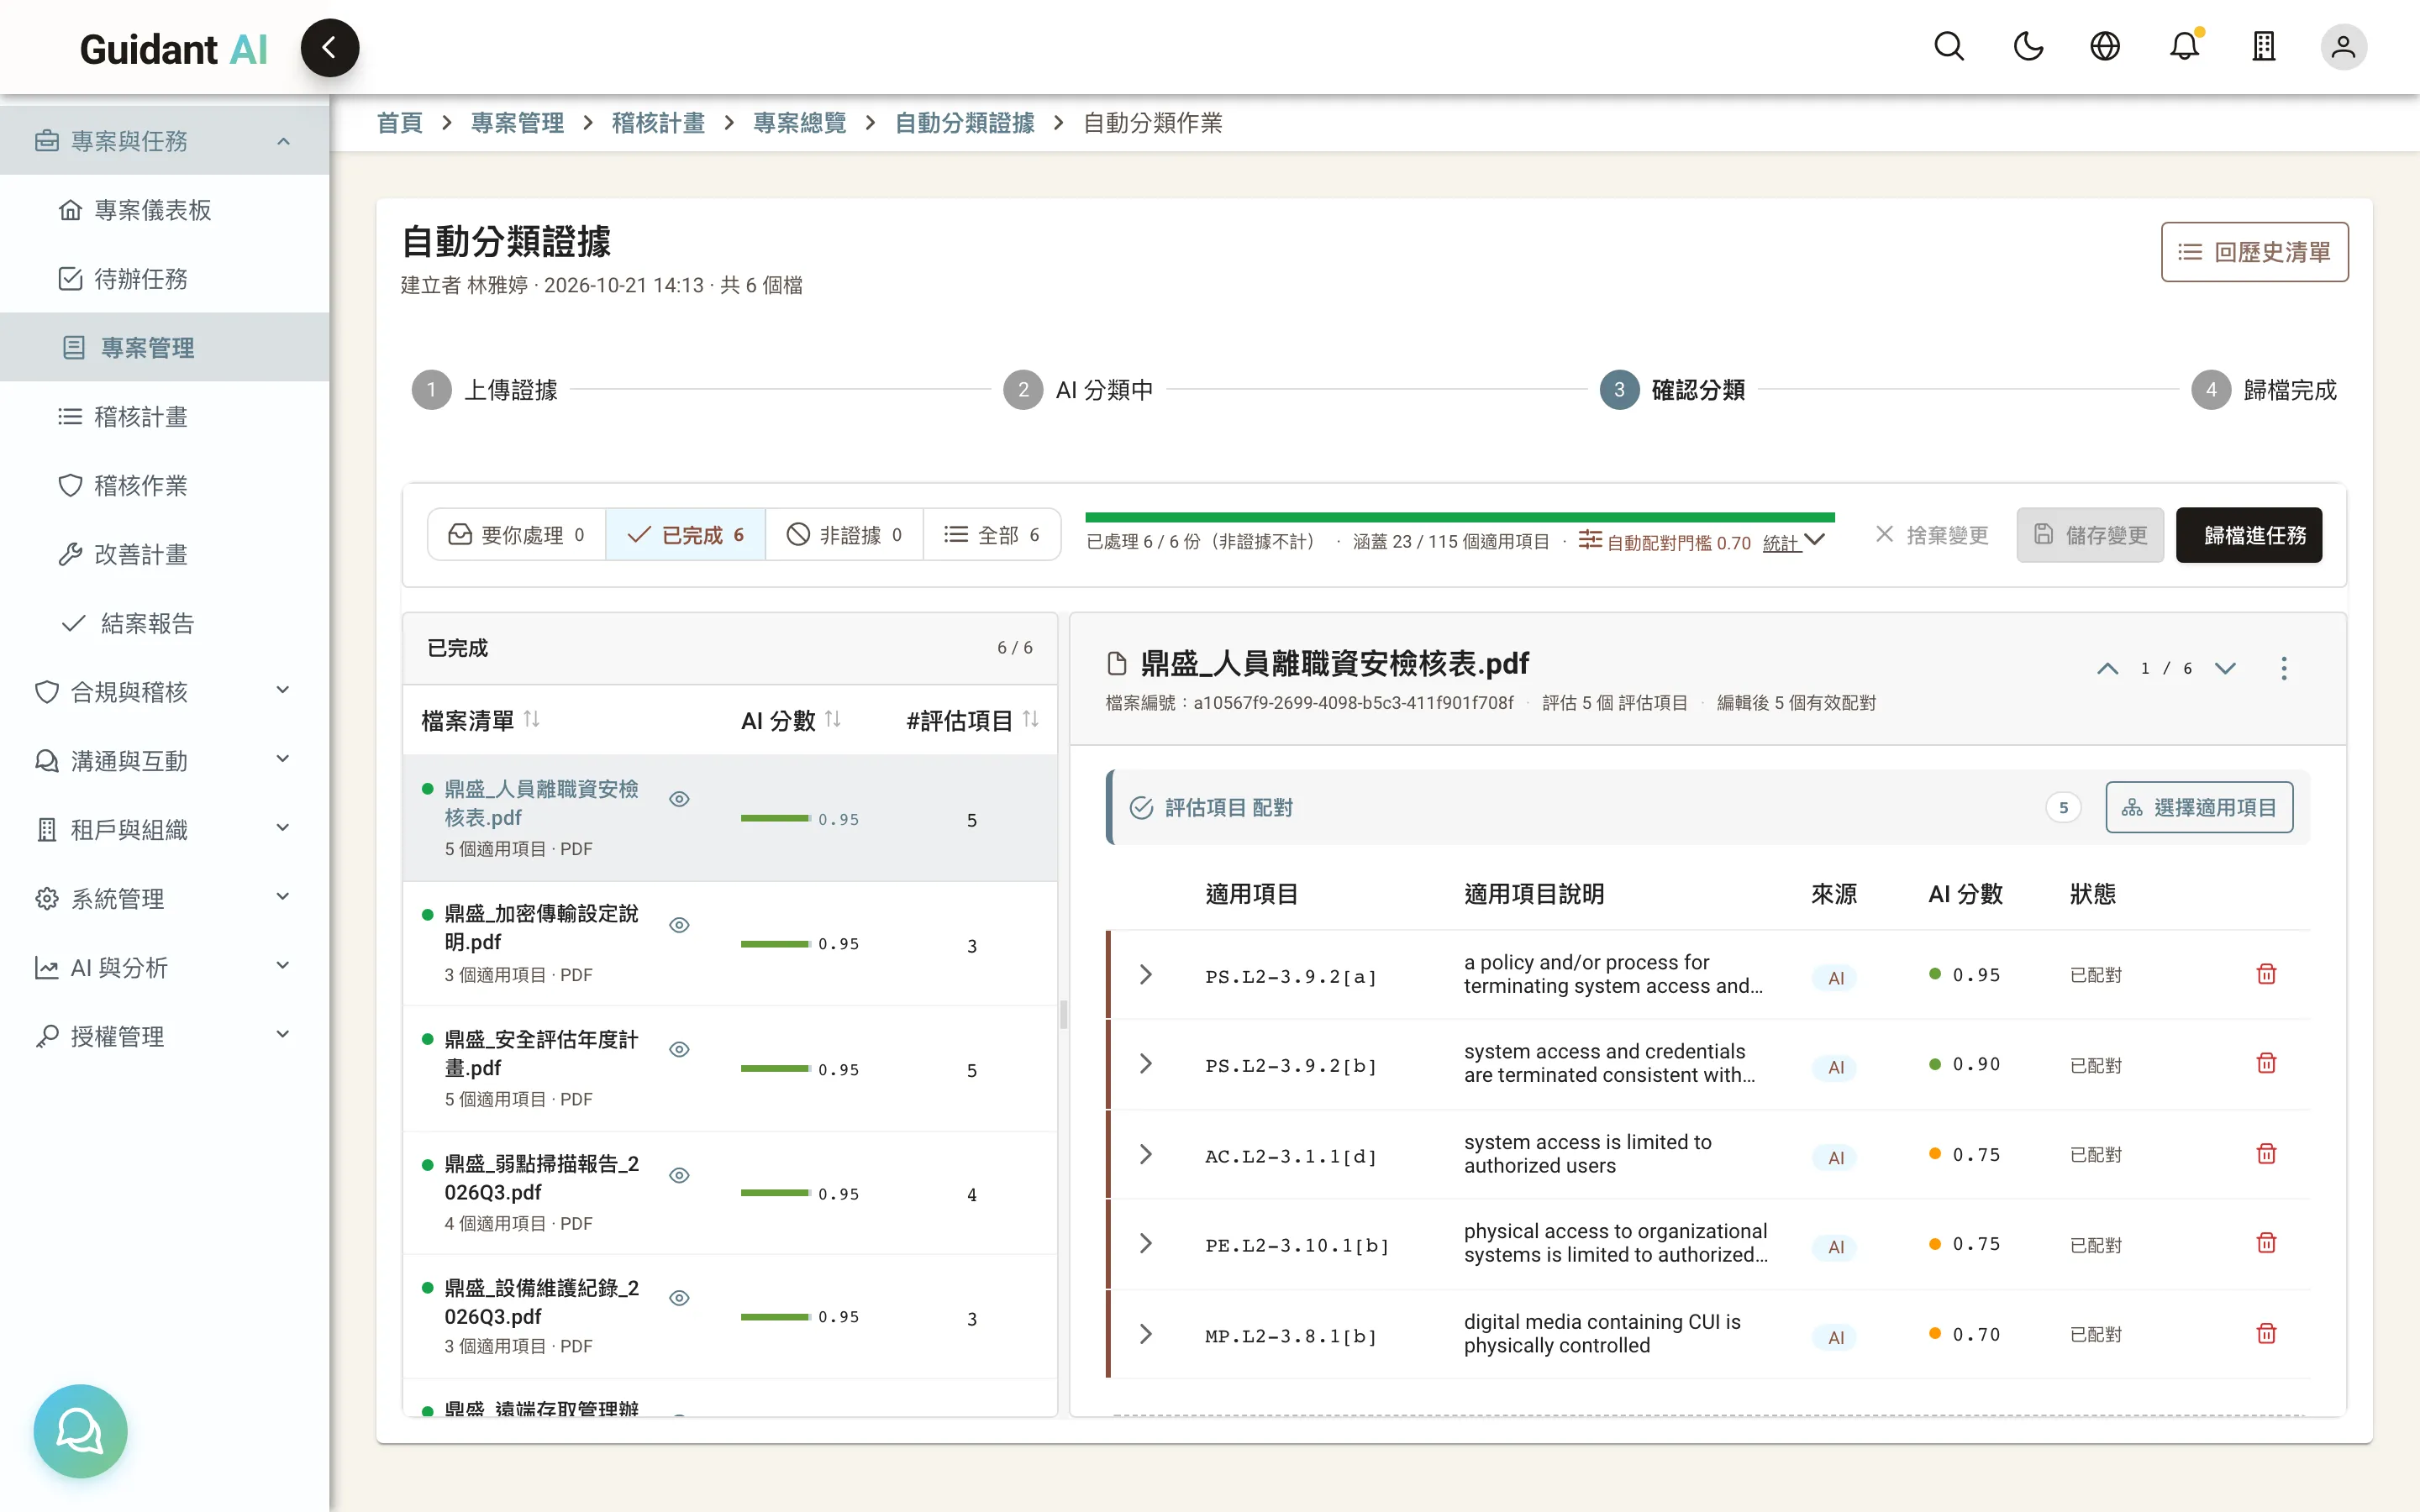This screenshot has width=2420, height=1512.
Task: Delete the PE.L2-3.10.1[b] mapping
Action: coord(2266,1243)
